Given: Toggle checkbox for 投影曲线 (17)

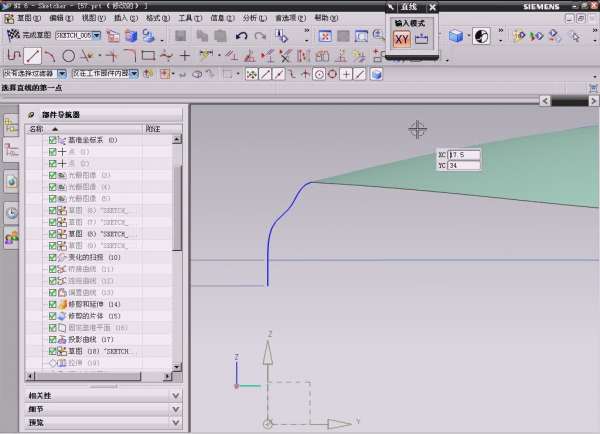Looking at the screenshot, I should [x=52, y=339].
